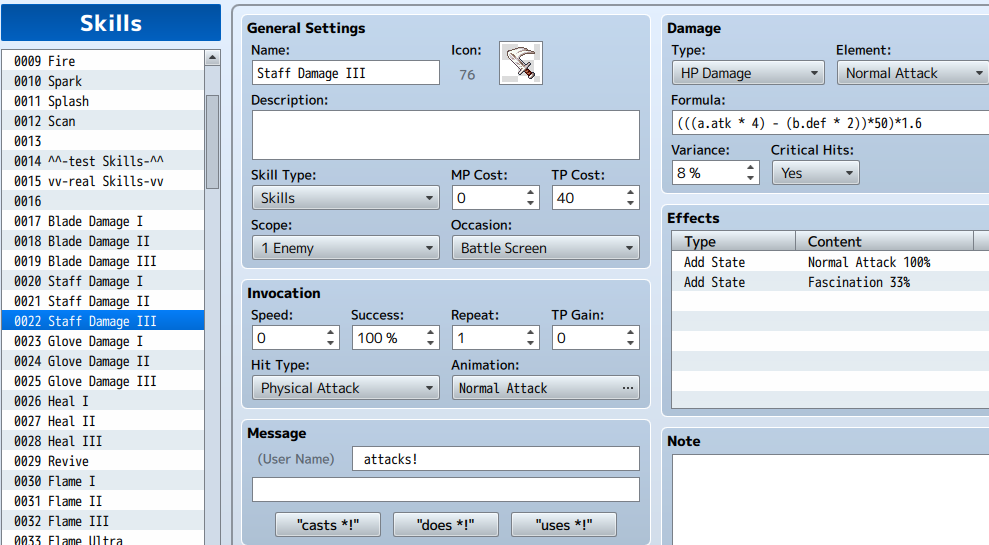Select skill 0017 Blade Damage I
Viewport: 989px width, 545px height.
point(103,221)
